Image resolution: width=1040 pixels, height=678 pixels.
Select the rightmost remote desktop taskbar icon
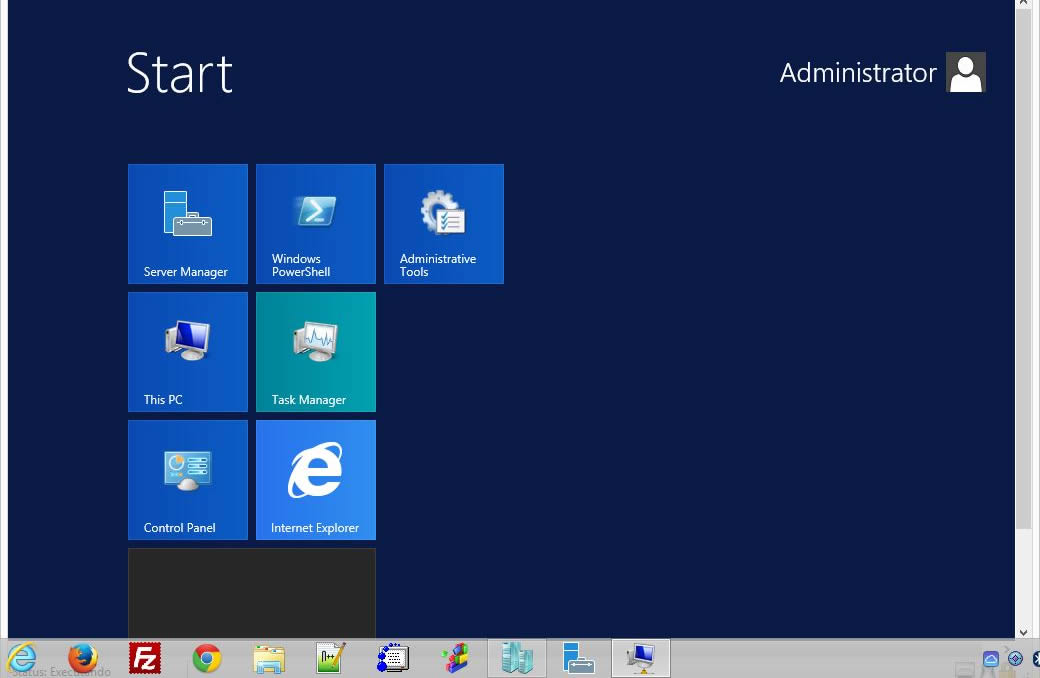[640, 657]
